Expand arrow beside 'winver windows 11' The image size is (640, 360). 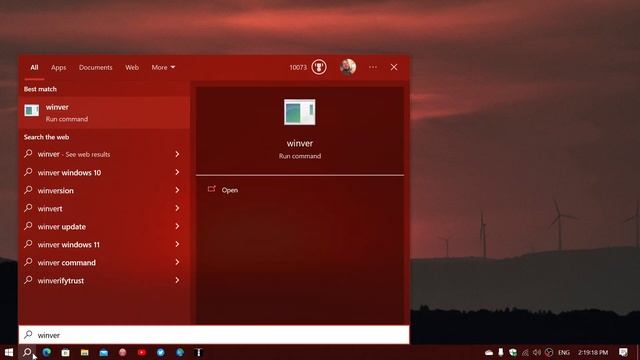click(x=177, y=244)
